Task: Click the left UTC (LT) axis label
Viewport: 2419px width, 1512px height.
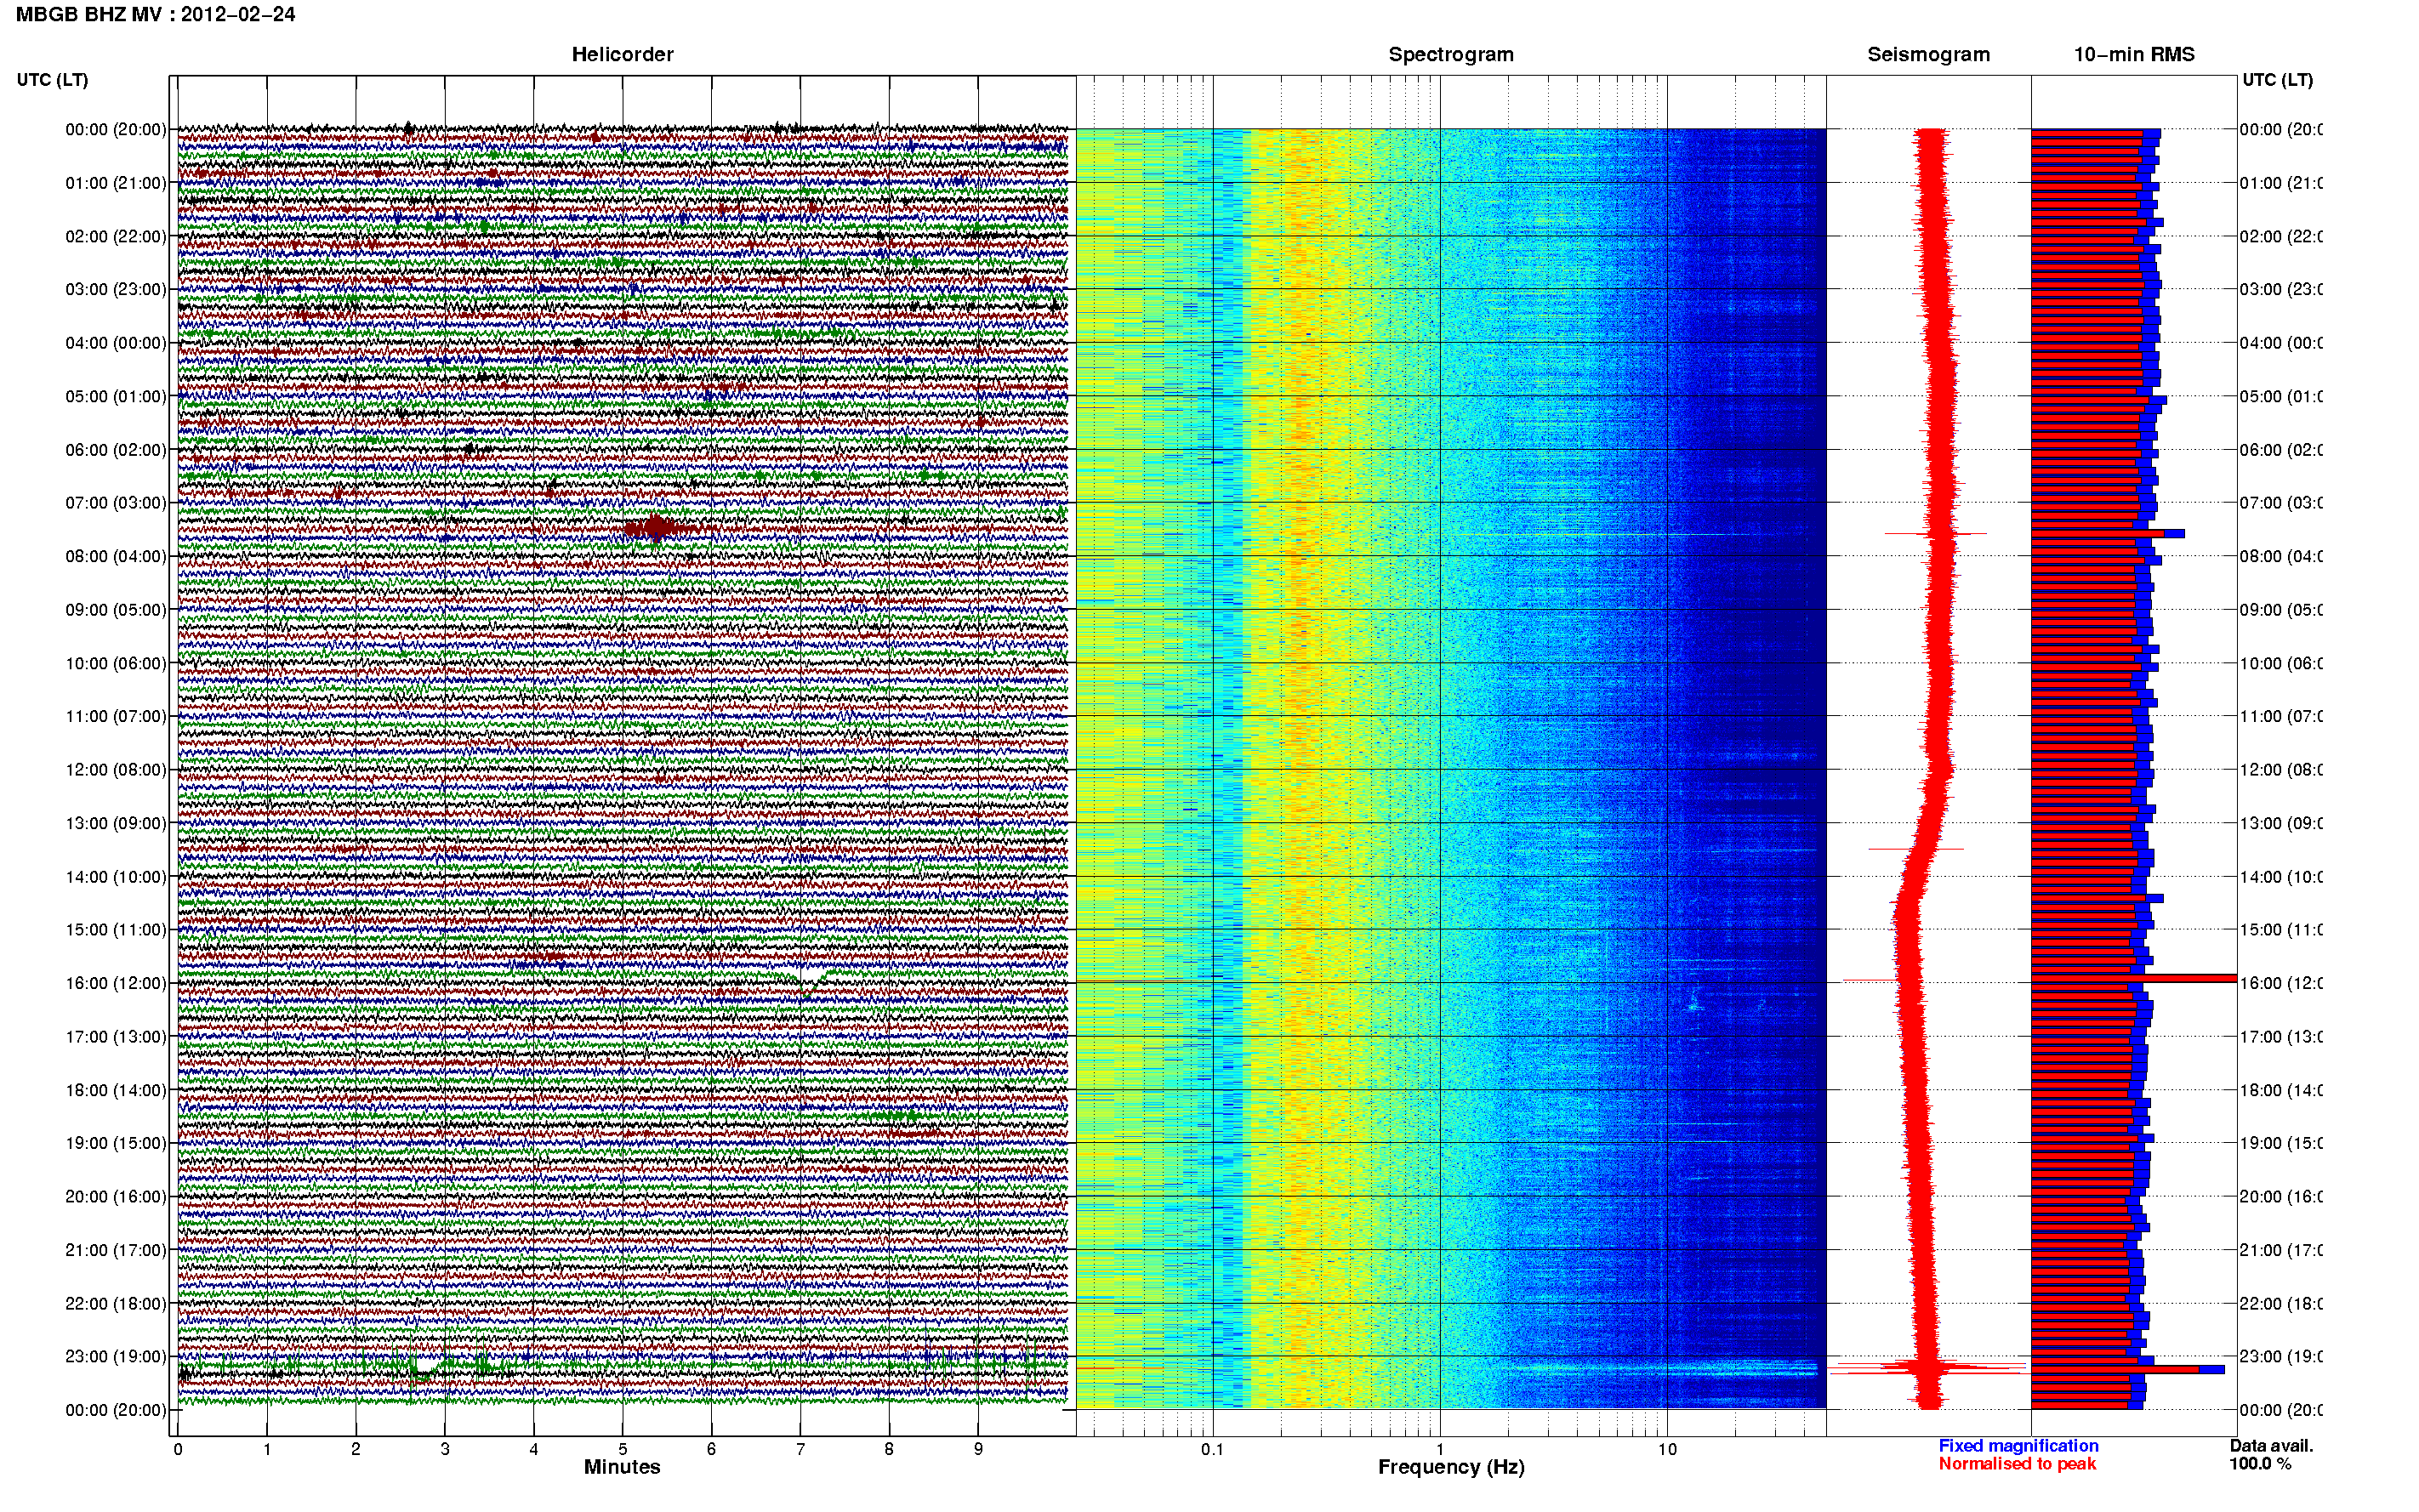Action: 52,79
